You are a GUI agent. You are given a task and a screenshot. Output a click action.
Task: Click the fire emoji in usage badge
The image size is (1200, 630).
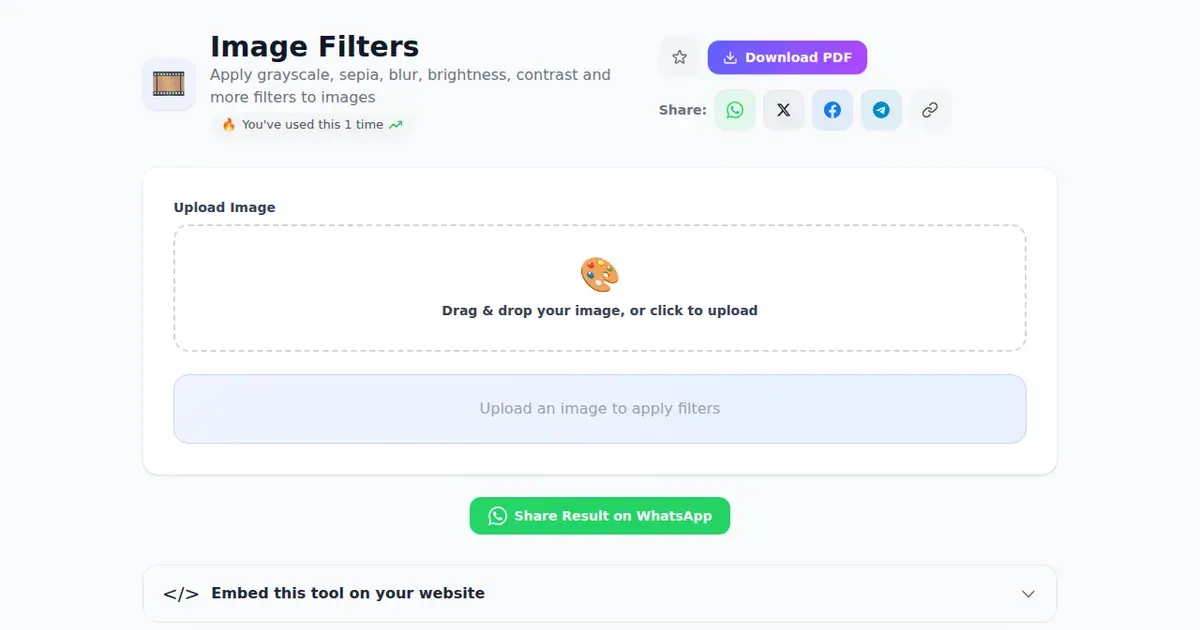tap(229, 125)
